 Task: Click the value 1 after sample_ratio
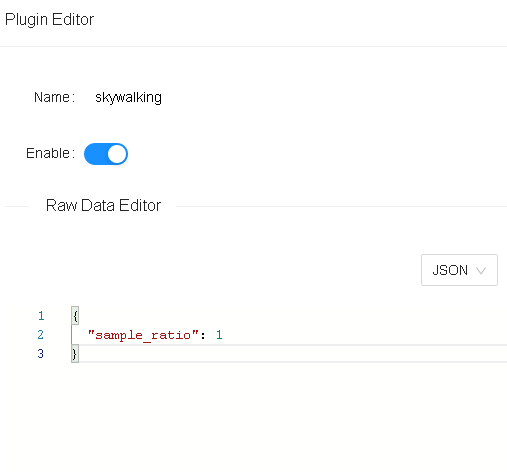219,334
